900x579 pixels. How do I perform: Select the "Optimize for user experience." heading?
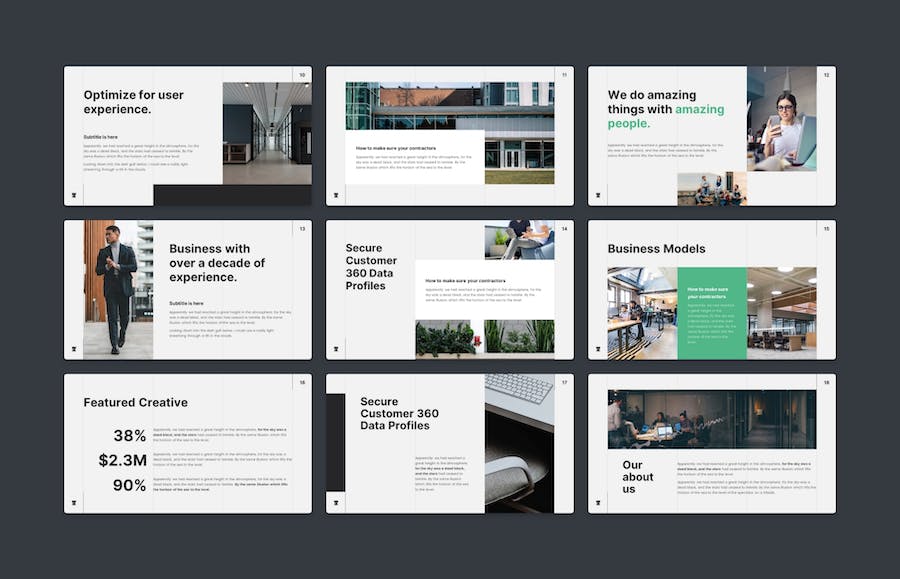pyautogui.click(x=134, y=102)
